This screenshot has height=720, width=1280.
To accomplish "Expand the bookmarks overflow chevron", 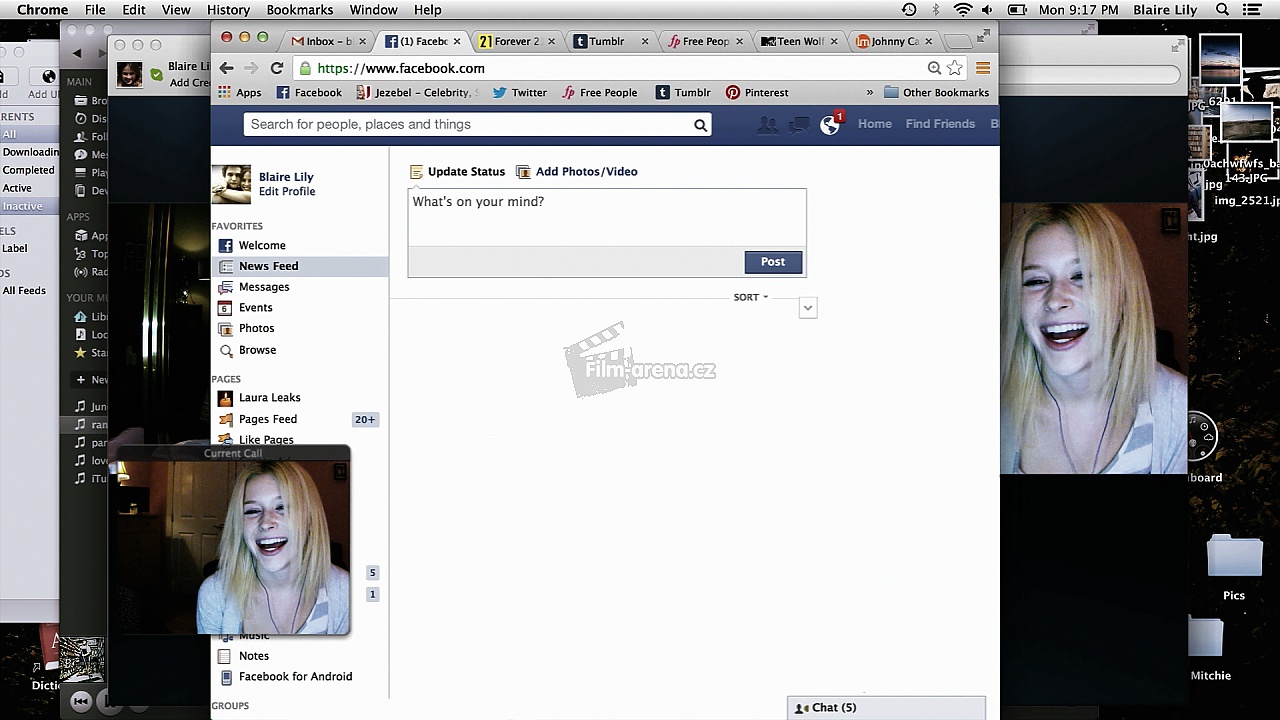I will 869,92.
